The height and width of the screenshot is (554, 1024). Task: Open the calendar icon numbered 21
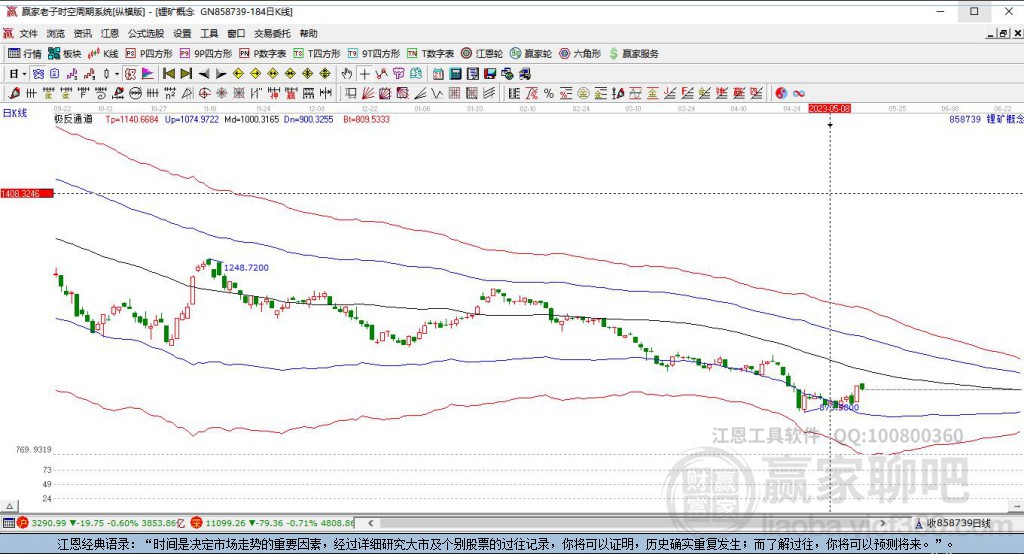pos(438,74)
